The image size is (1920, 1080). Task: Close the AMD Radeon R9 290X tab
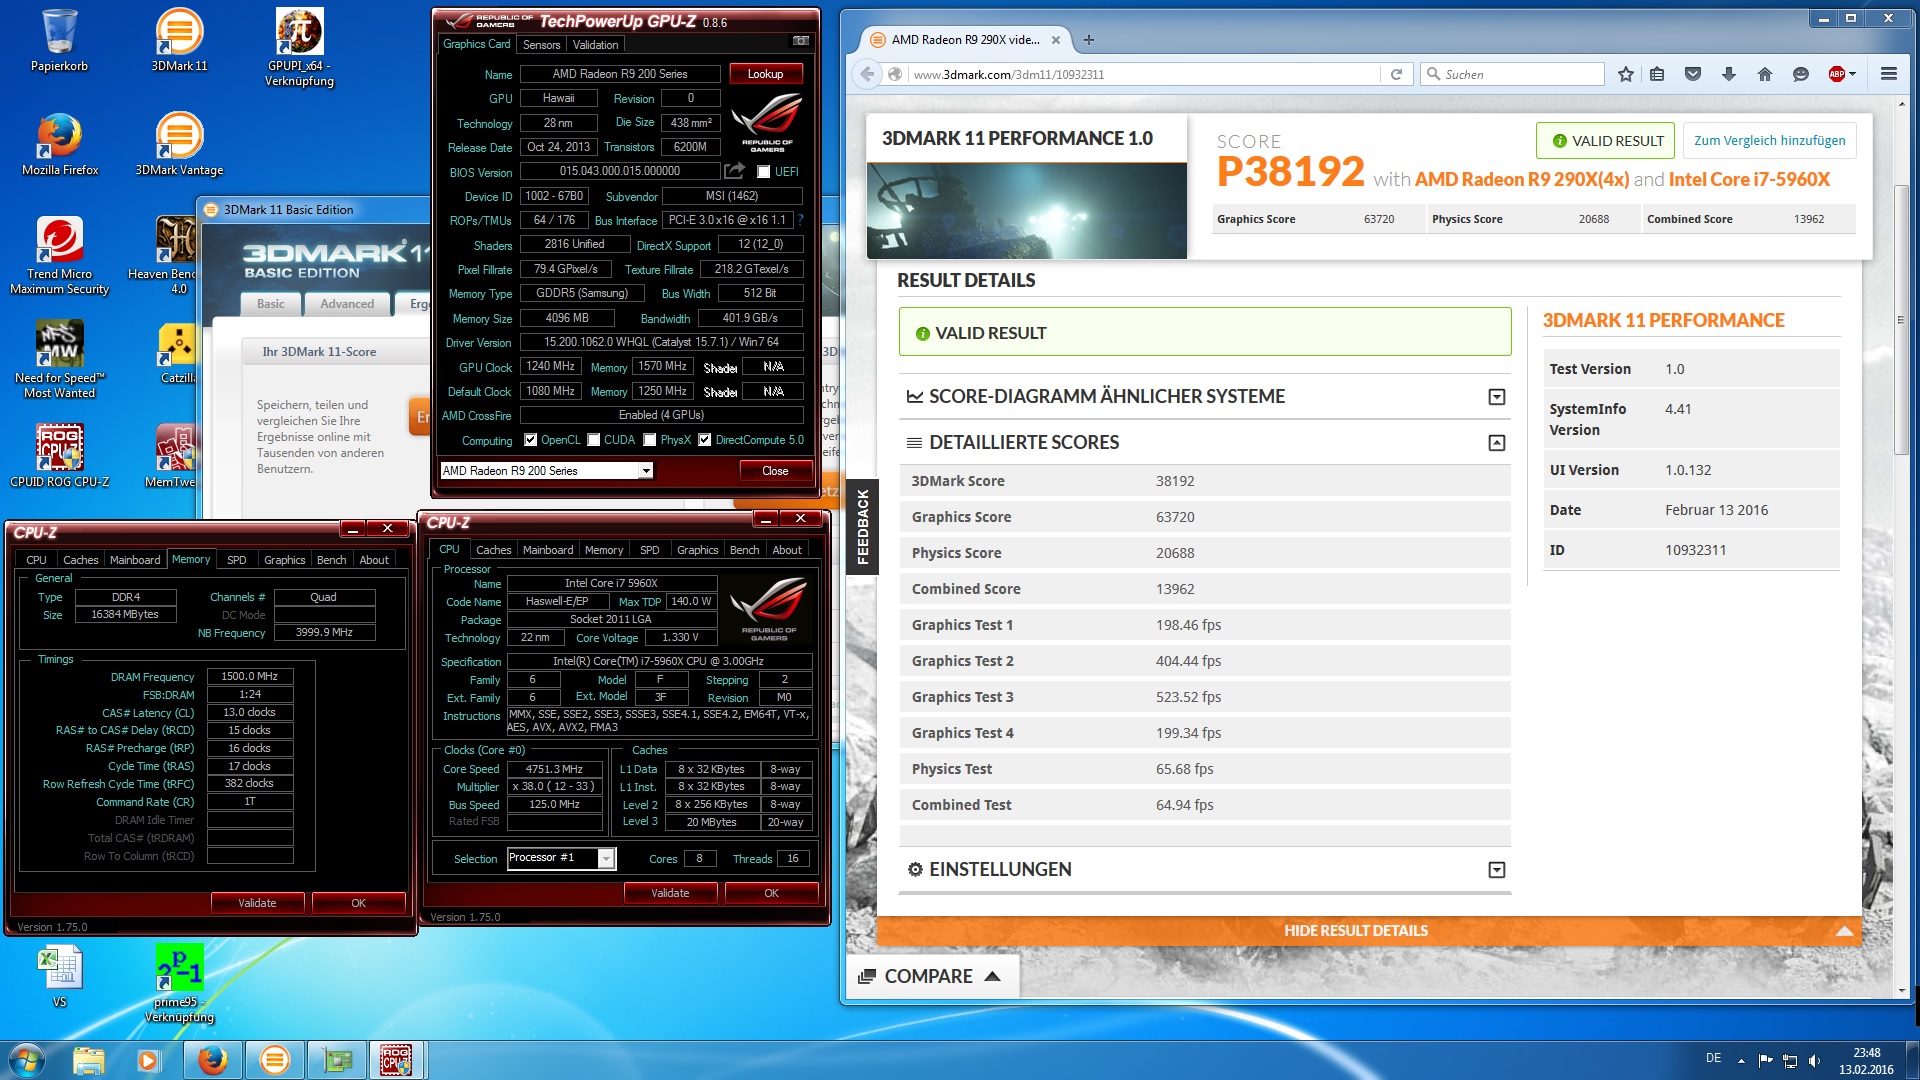(x=1056, y=40)
